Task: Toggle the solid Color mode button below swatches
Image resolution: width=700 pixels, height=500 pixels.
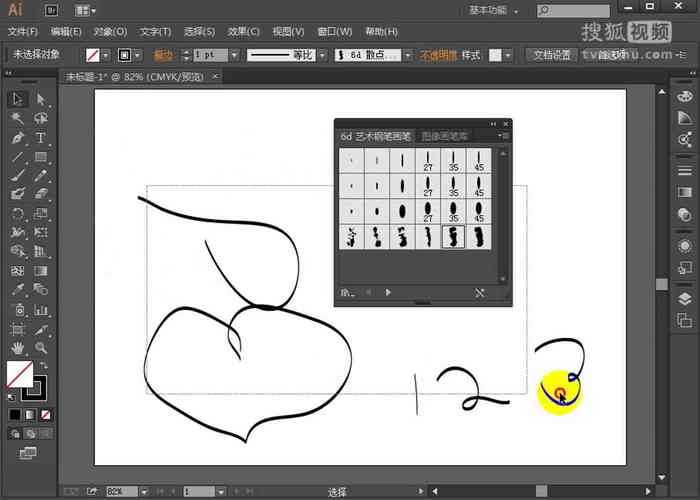Action: tap(14, 414)
